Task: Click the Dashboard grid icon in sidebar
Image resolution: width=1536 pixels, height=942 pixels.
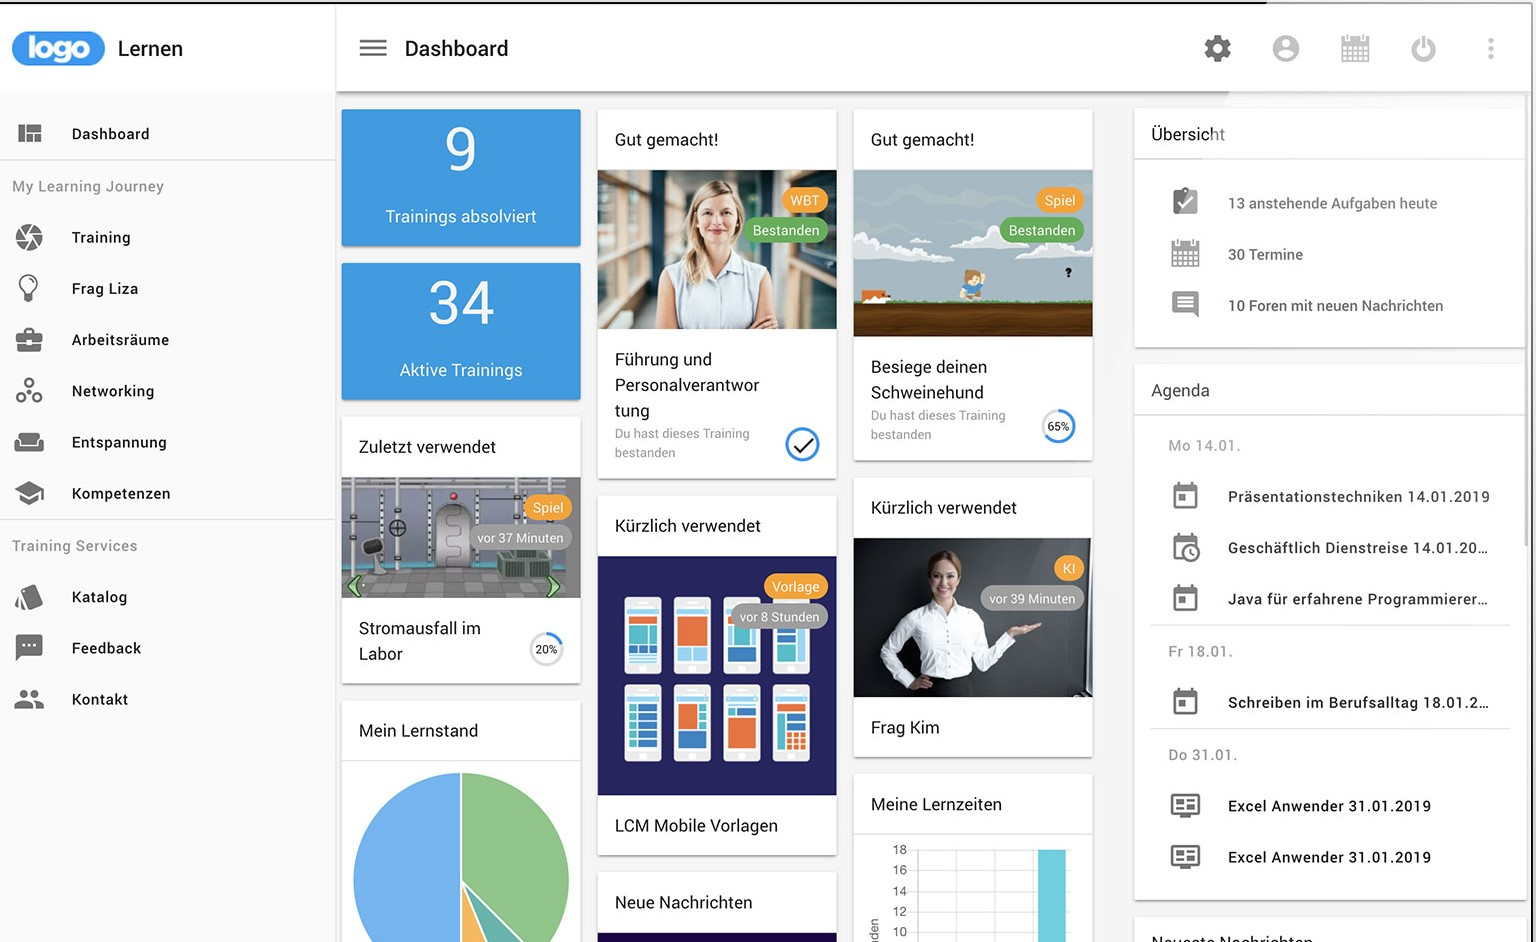Action: pos(30,133)
